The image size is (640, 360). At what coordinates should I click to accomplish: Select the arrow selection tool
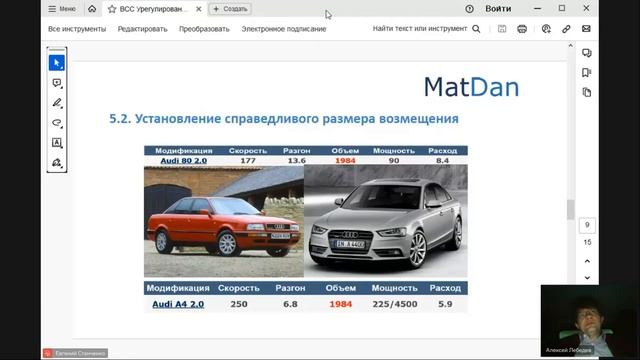click(x=57, y=63)
